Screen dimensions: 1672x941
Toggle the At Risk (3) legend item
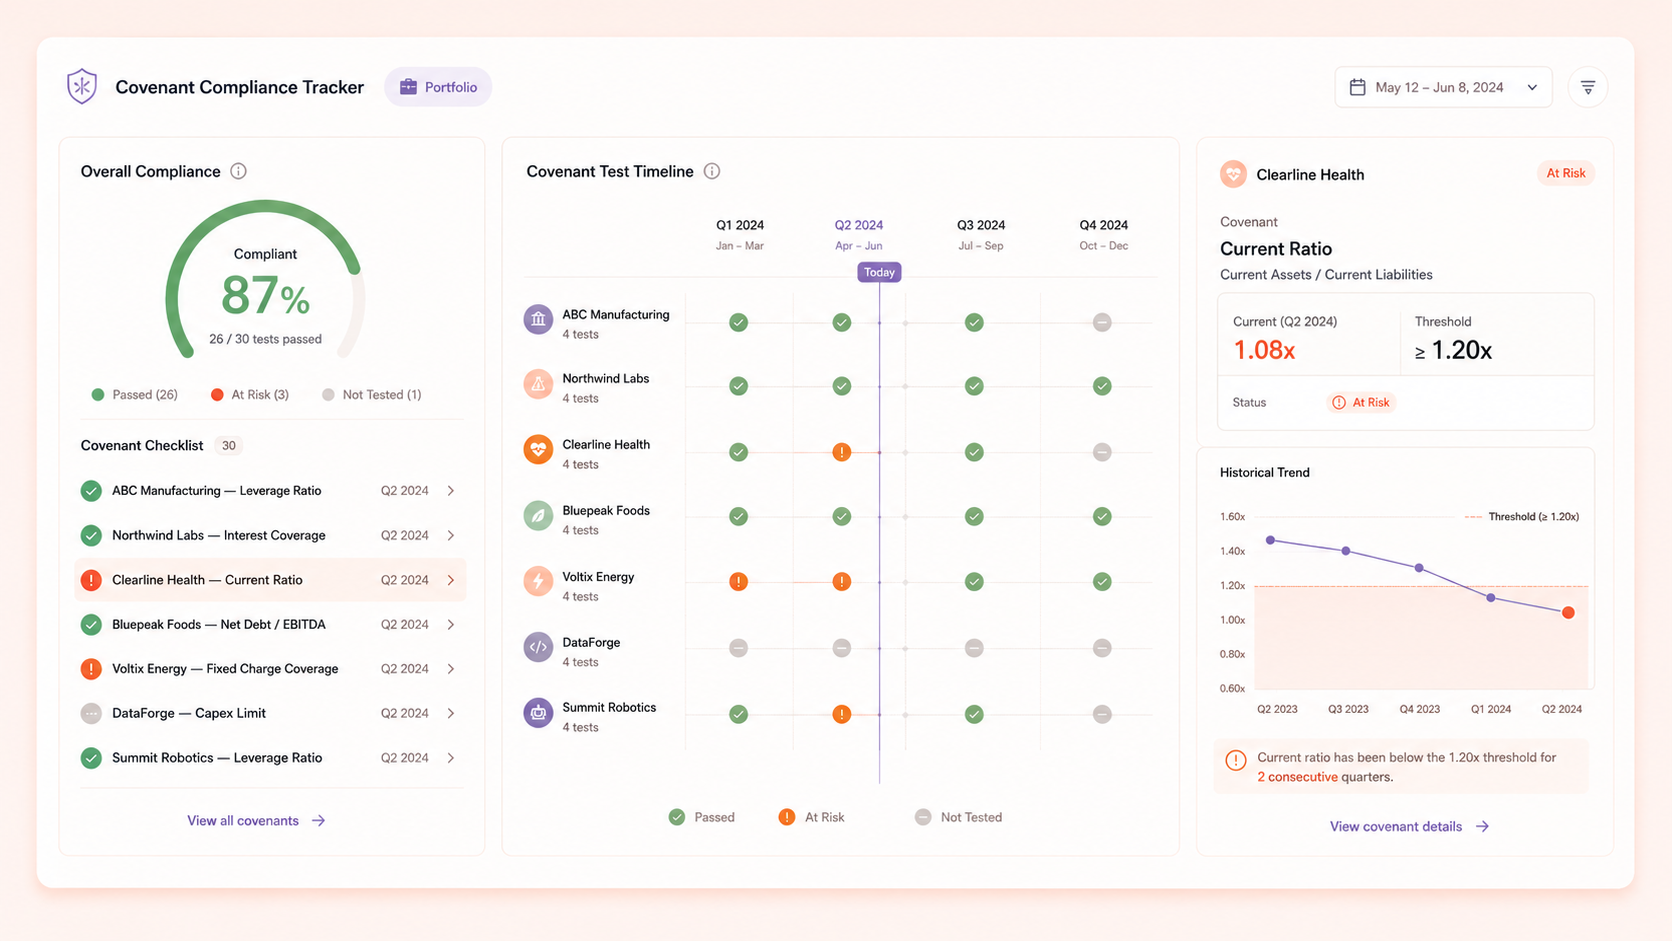(x=250, y=395)
